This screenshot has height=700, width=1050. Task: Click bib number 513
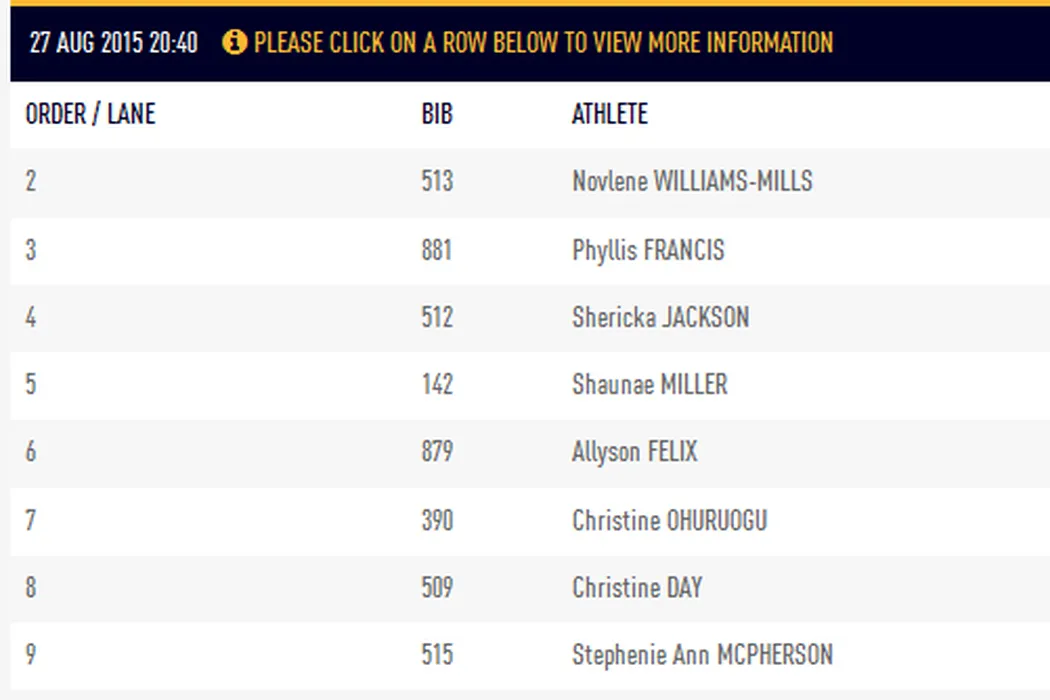(x=437, y=181)
